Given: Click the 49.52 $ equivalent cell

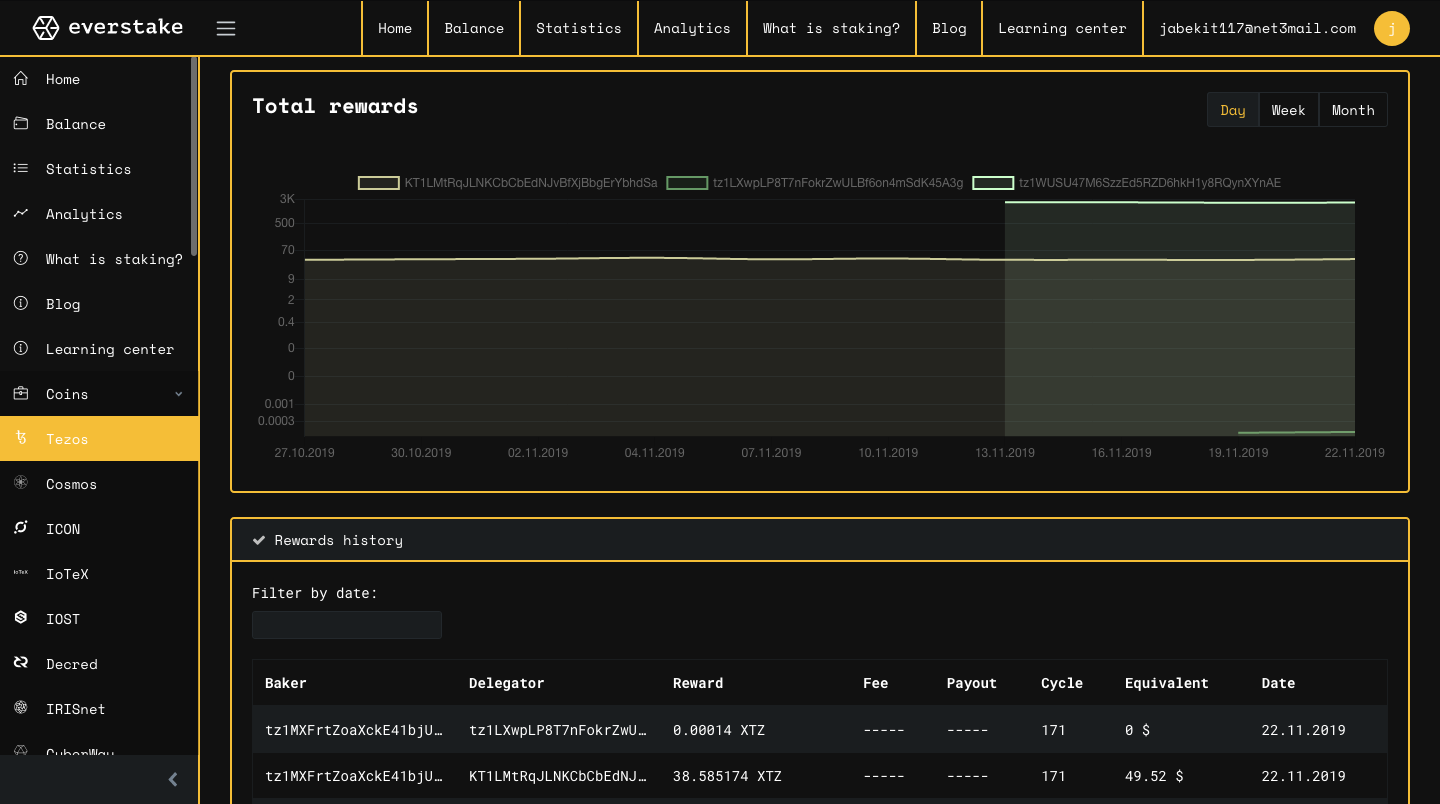Looking at the screenshot, I should 1154,776.
